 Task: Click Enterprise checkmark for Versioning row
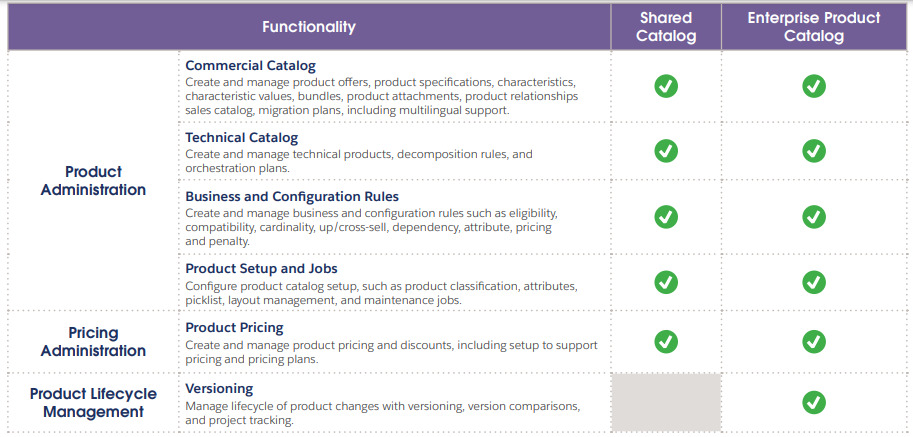(814, 403)
